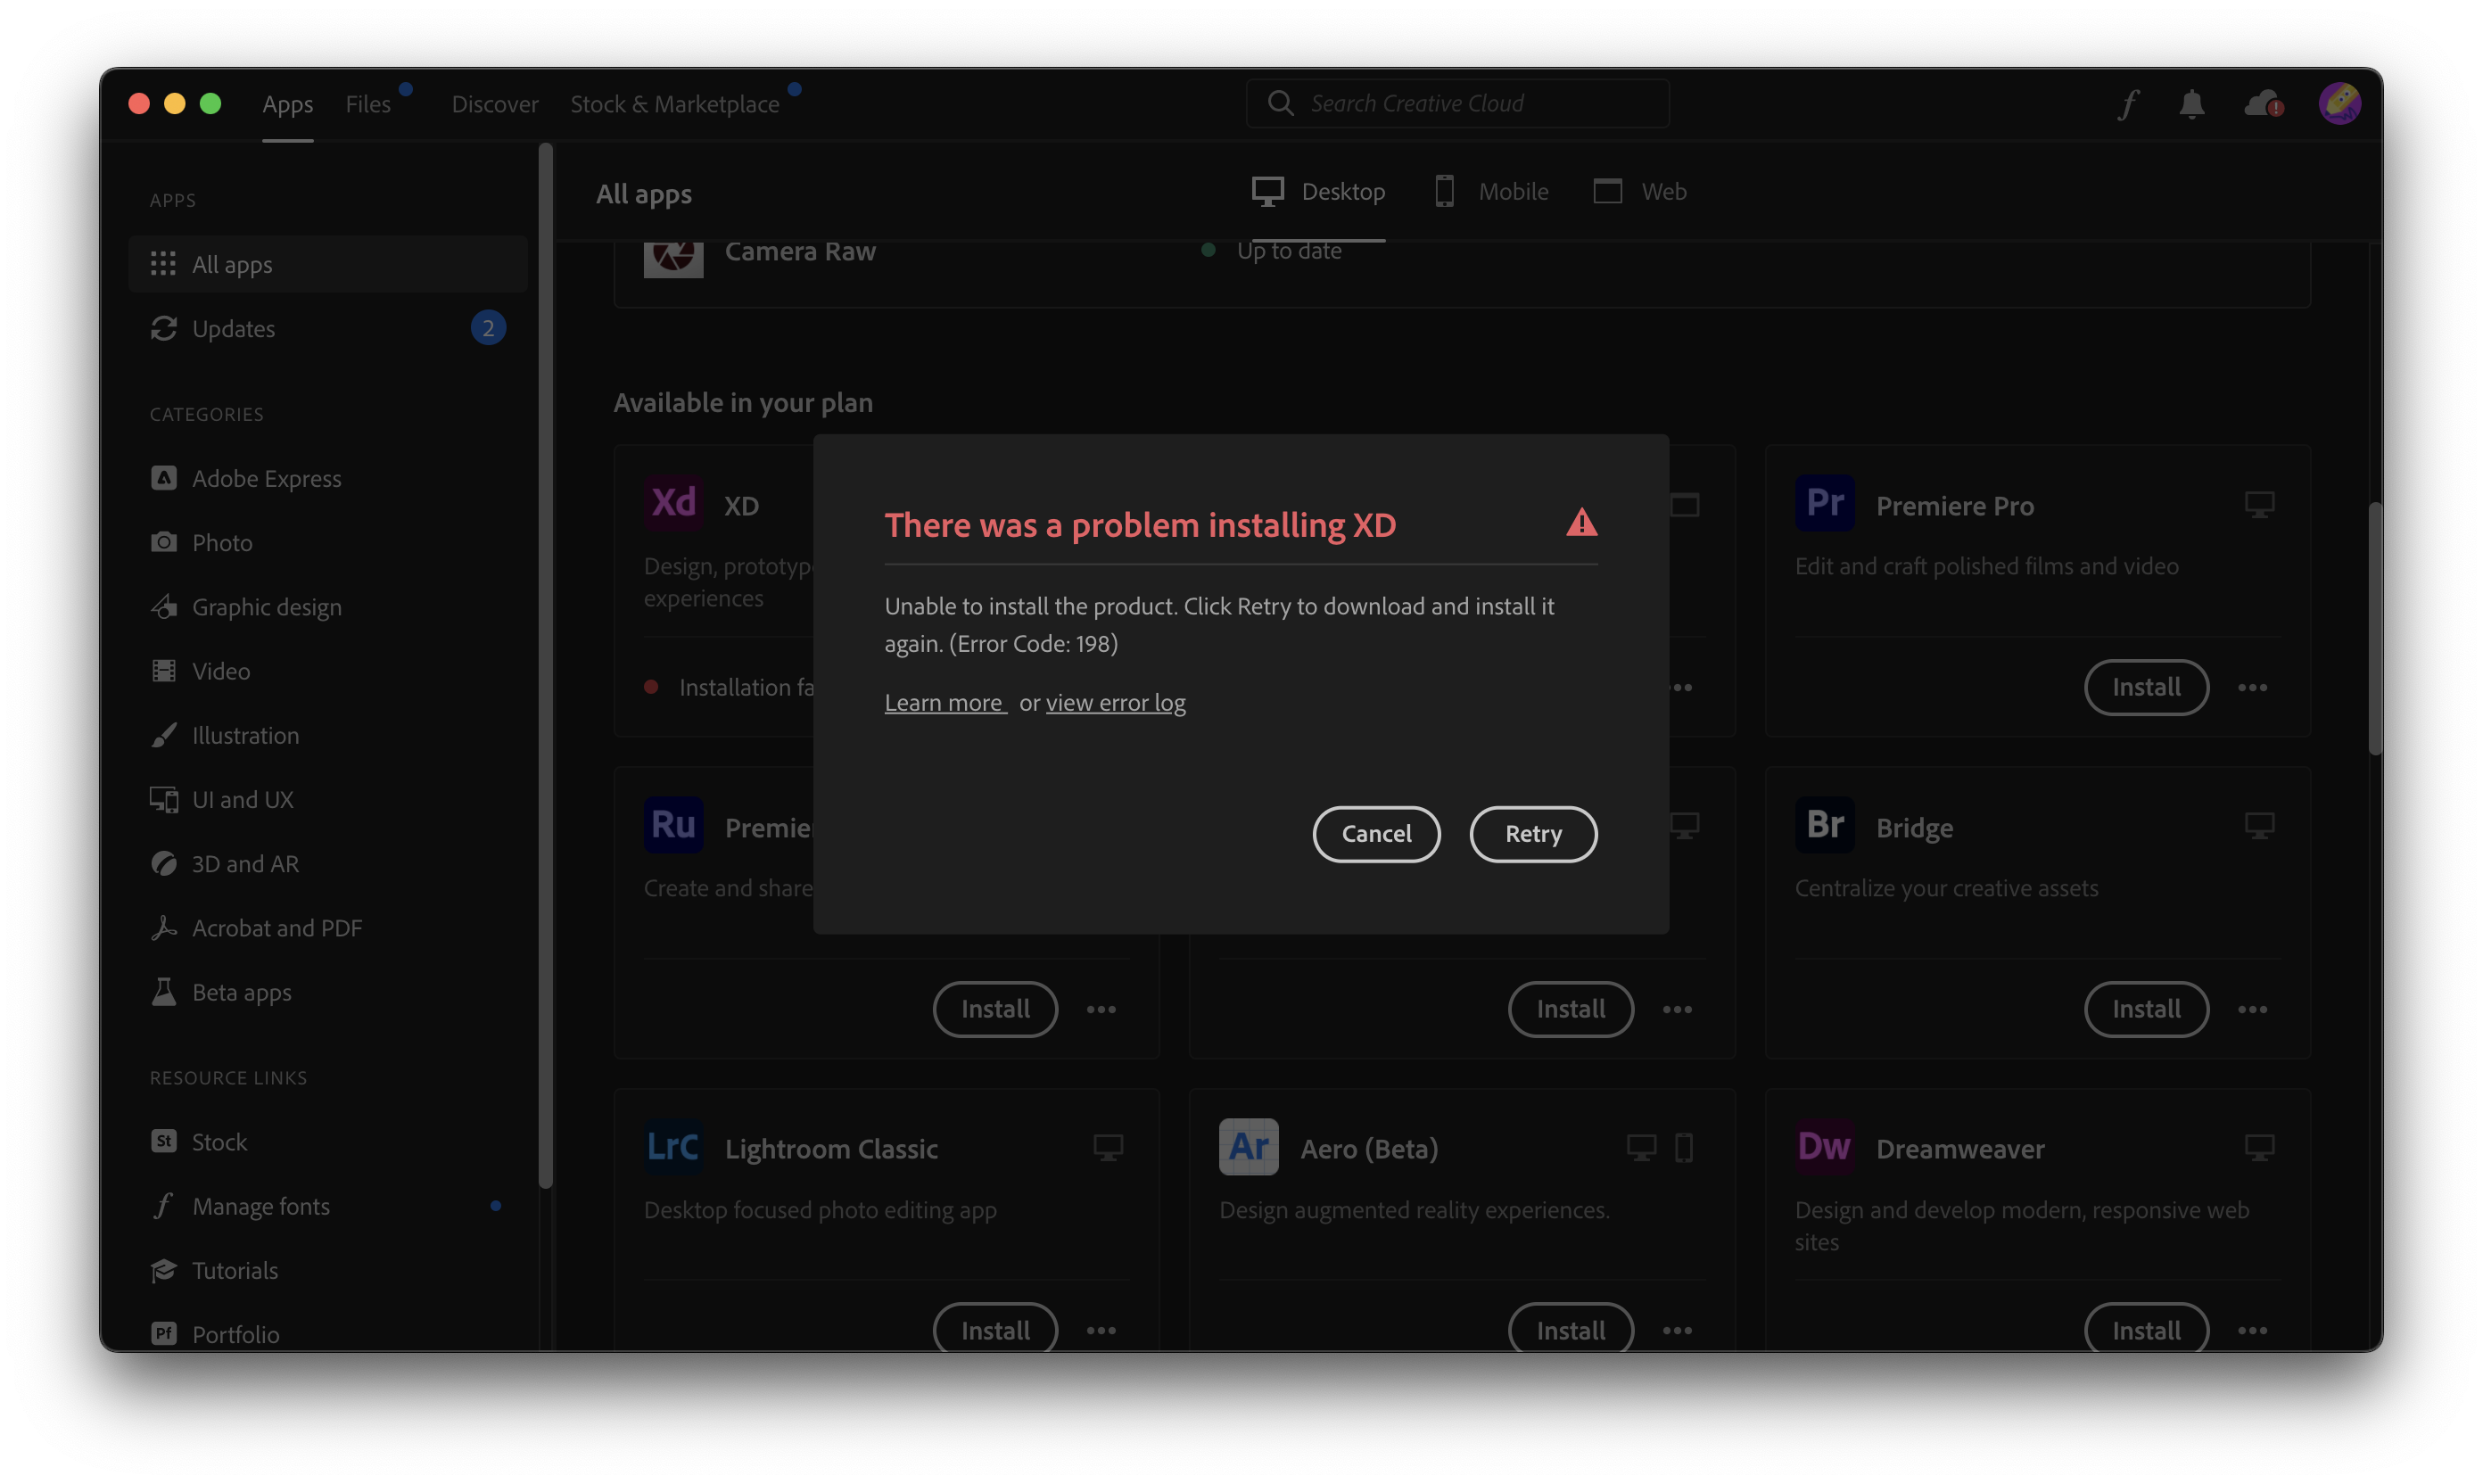
Task: Open the 3D and AR category
Action: [328, 863]
